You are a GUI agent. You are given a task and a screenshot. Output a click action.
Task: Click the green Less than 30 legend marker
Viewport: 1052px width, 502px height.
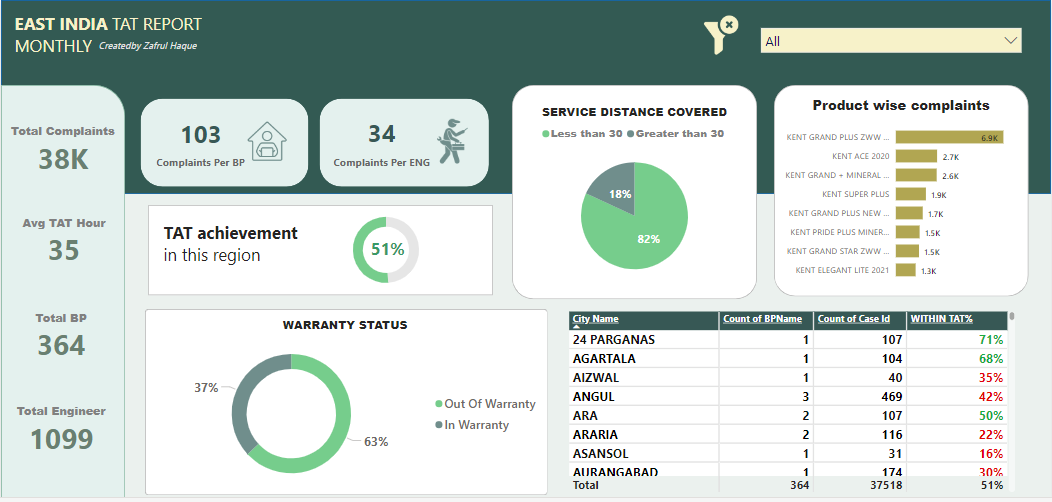coord(546,134)
